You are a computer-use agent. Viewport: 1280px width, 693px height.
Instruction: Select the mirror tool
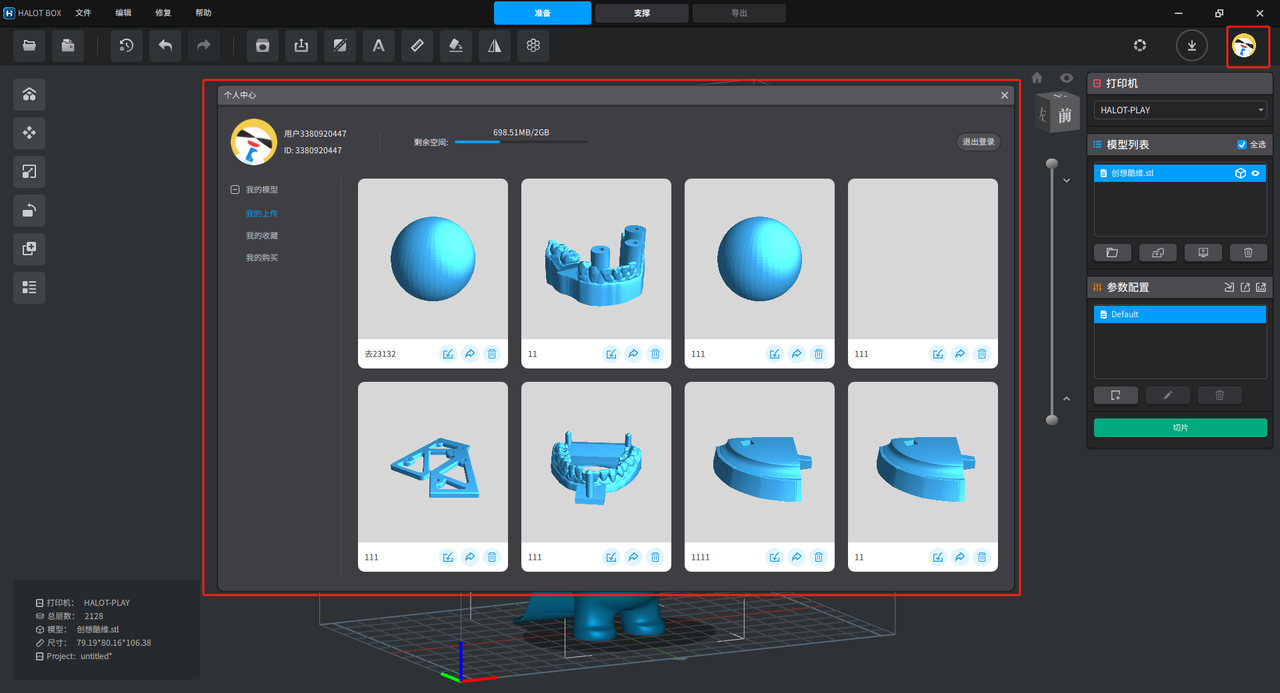pos(495,45)
